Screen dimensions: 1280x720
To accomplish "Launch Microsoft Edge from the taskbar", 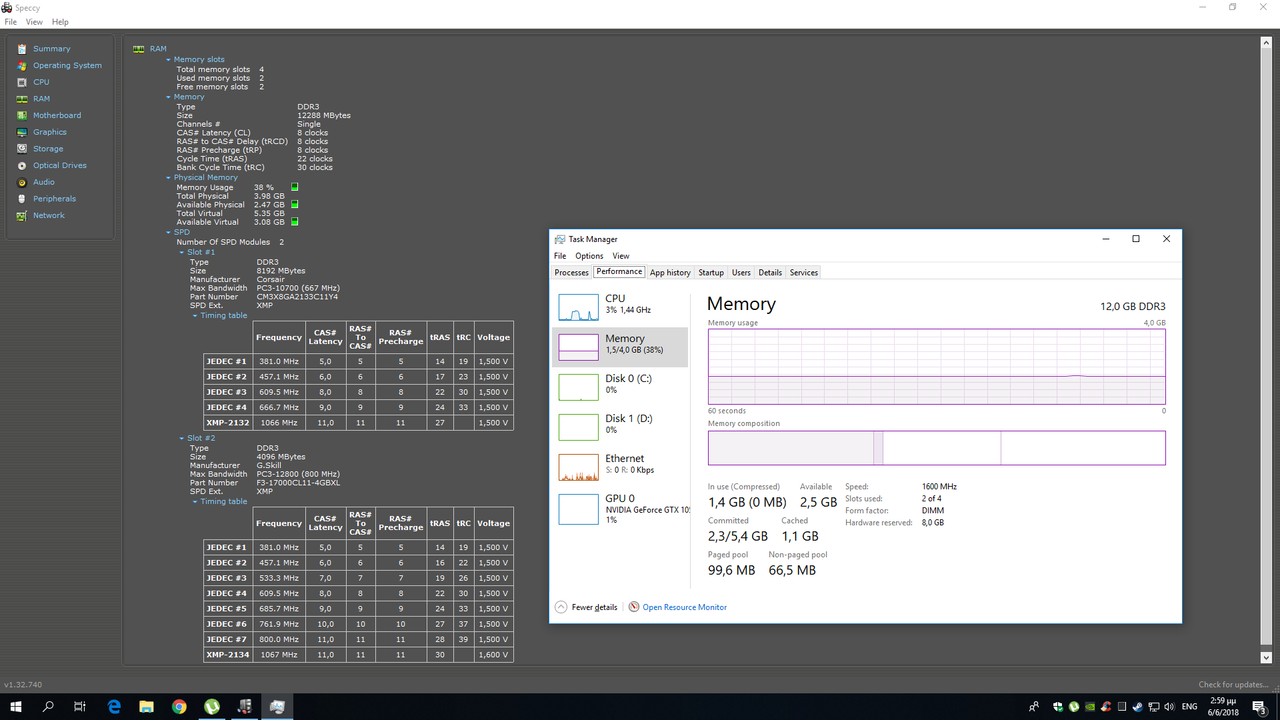I will 114,707.
